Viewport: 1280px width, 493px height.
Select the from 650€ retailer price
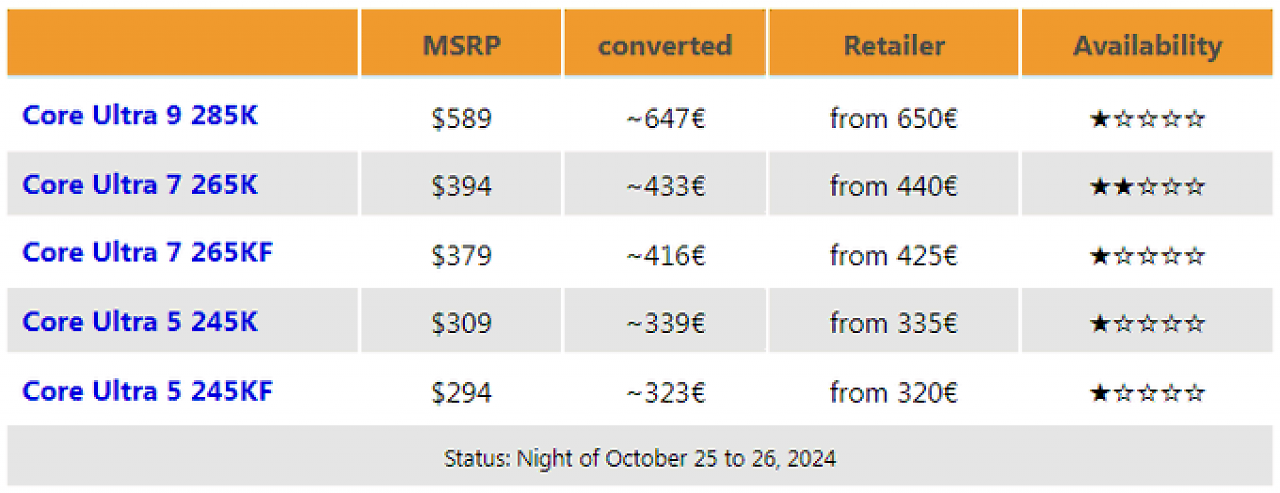point(894,119)
